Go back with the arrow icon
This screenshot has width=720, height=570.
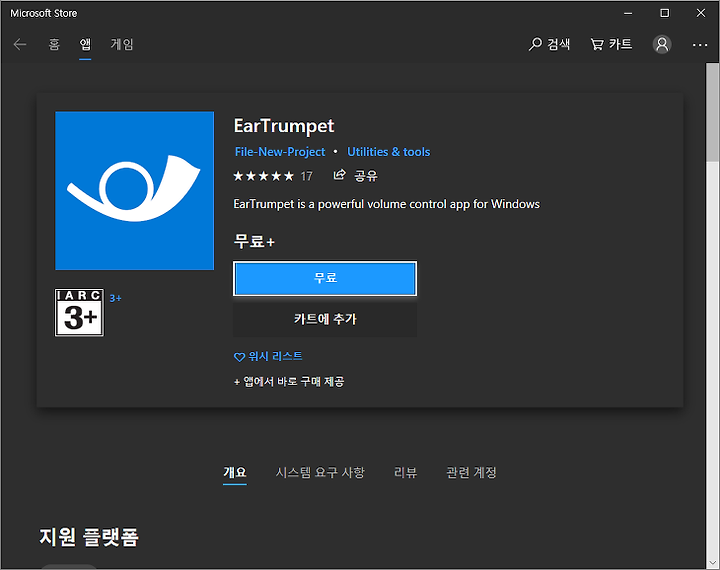pos(20,45)
